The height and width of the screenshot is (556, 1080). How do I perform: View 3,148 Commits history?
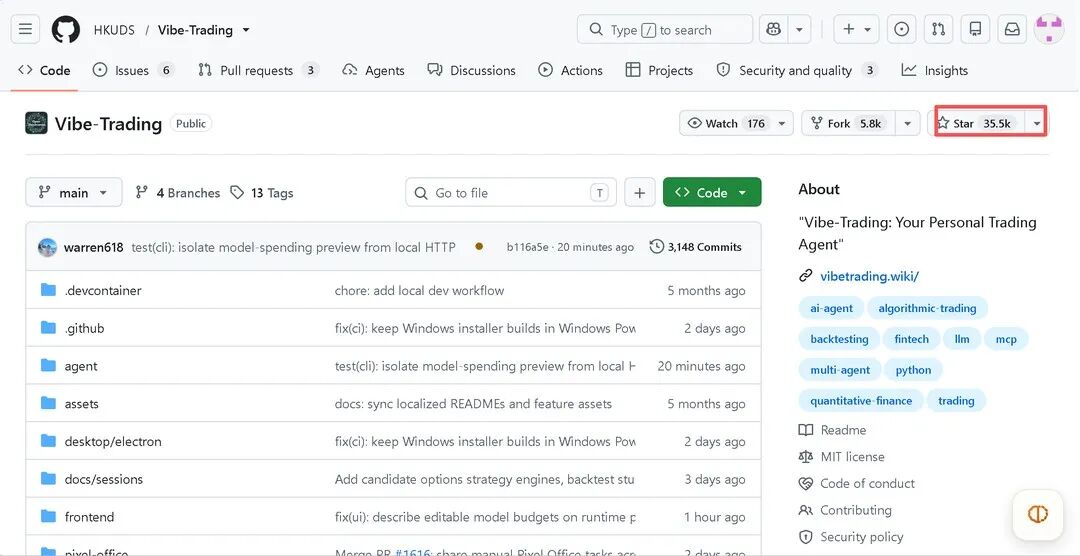(696, 247)
